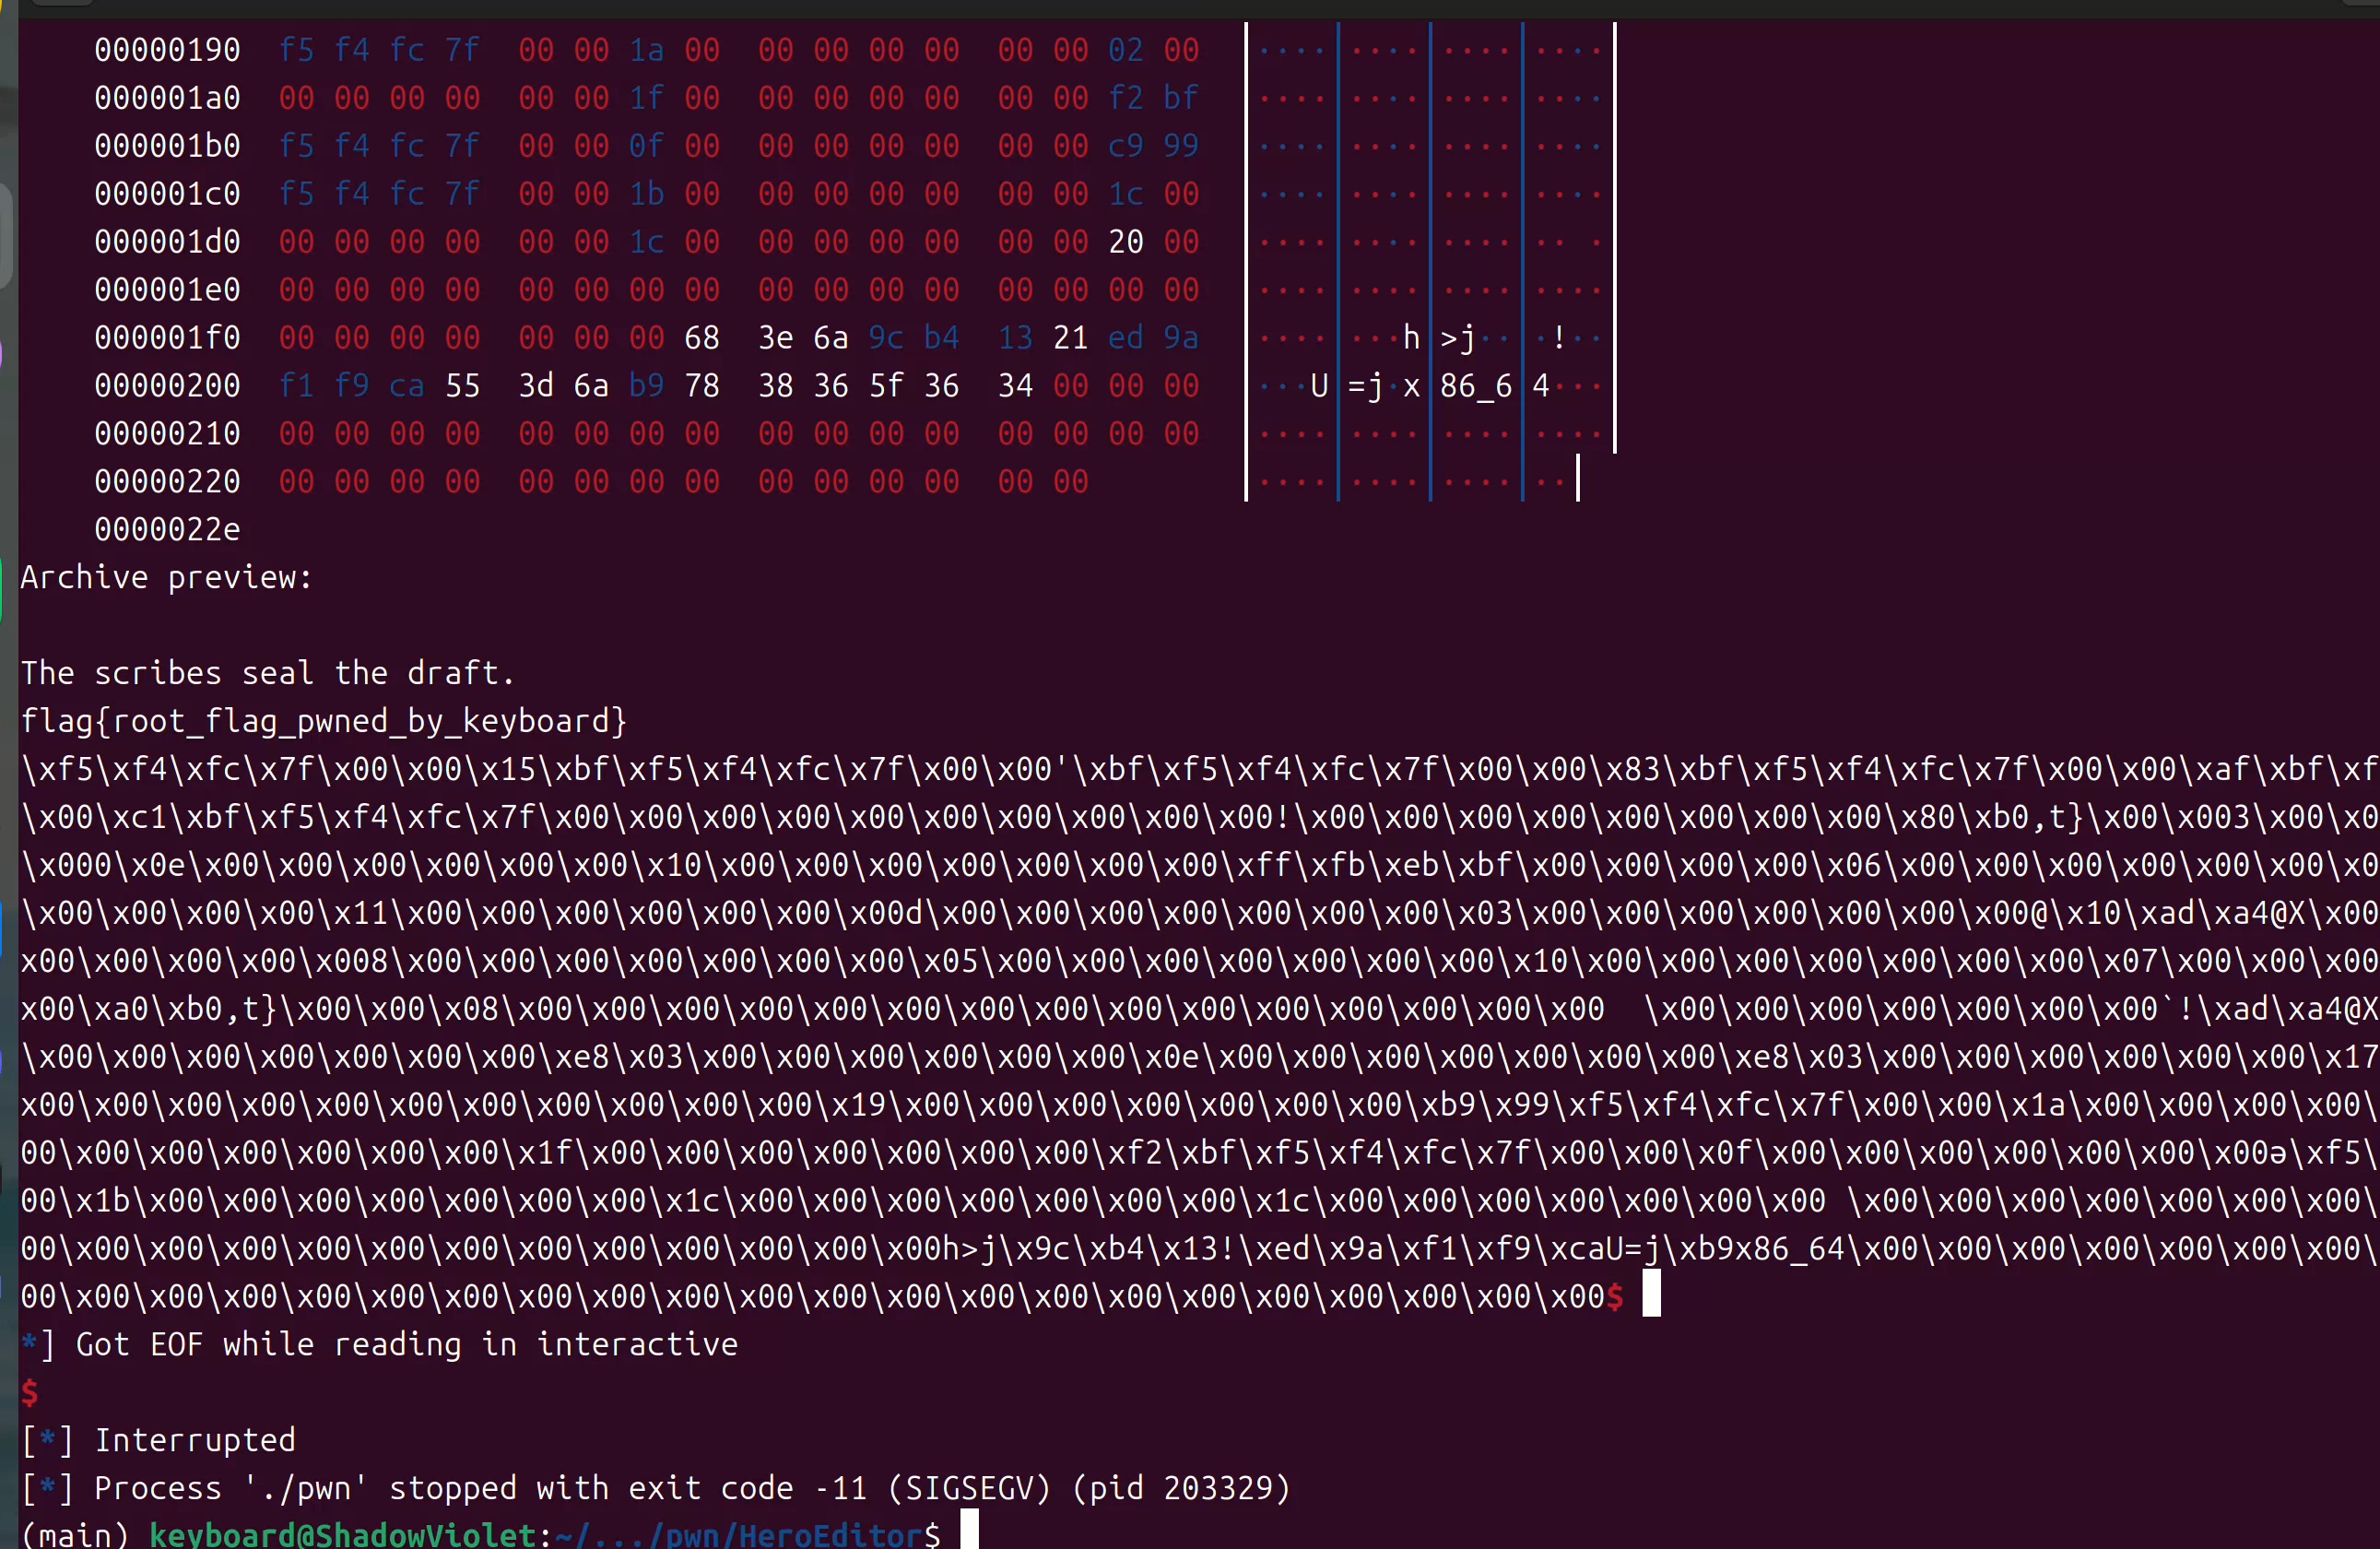Click the Archive preview: line

pos(166,578)
